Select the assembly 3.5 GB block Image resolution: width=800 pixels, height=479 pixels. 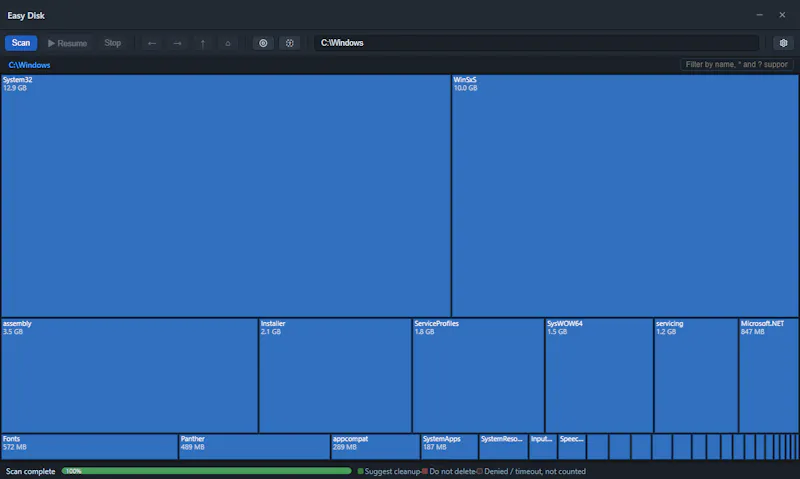[130, 375]
